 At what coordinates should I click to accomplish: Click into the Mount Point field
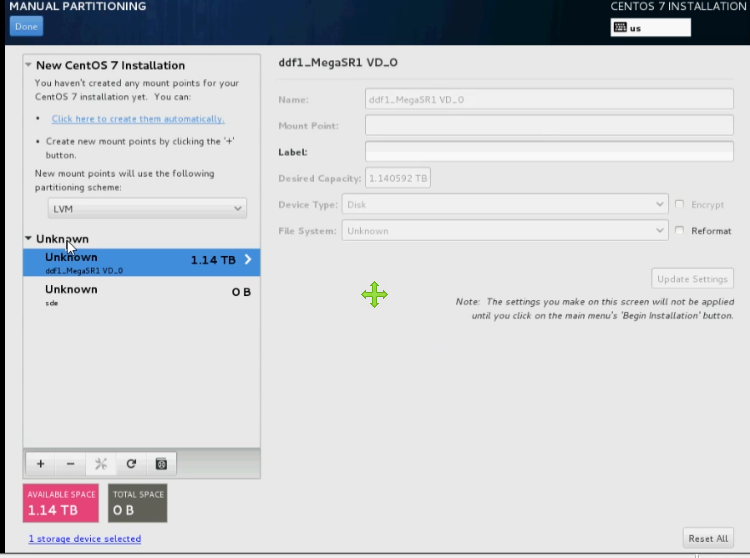(549, 125)
